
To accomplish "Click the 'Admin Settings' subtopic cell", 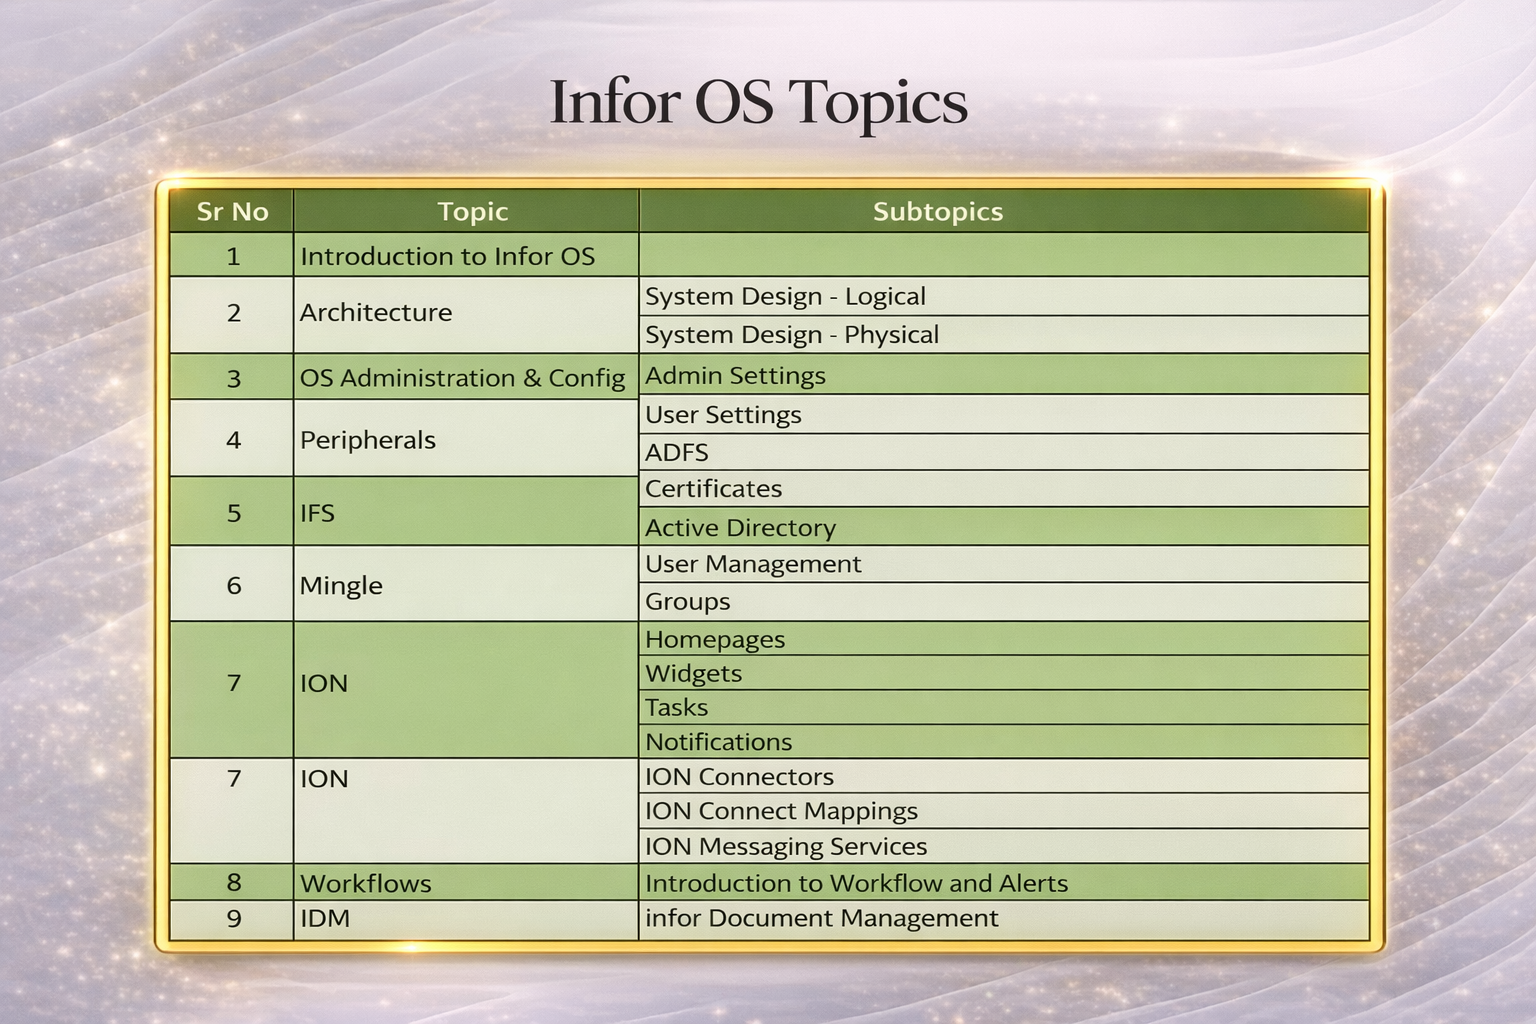I will (x=734, y=375).
